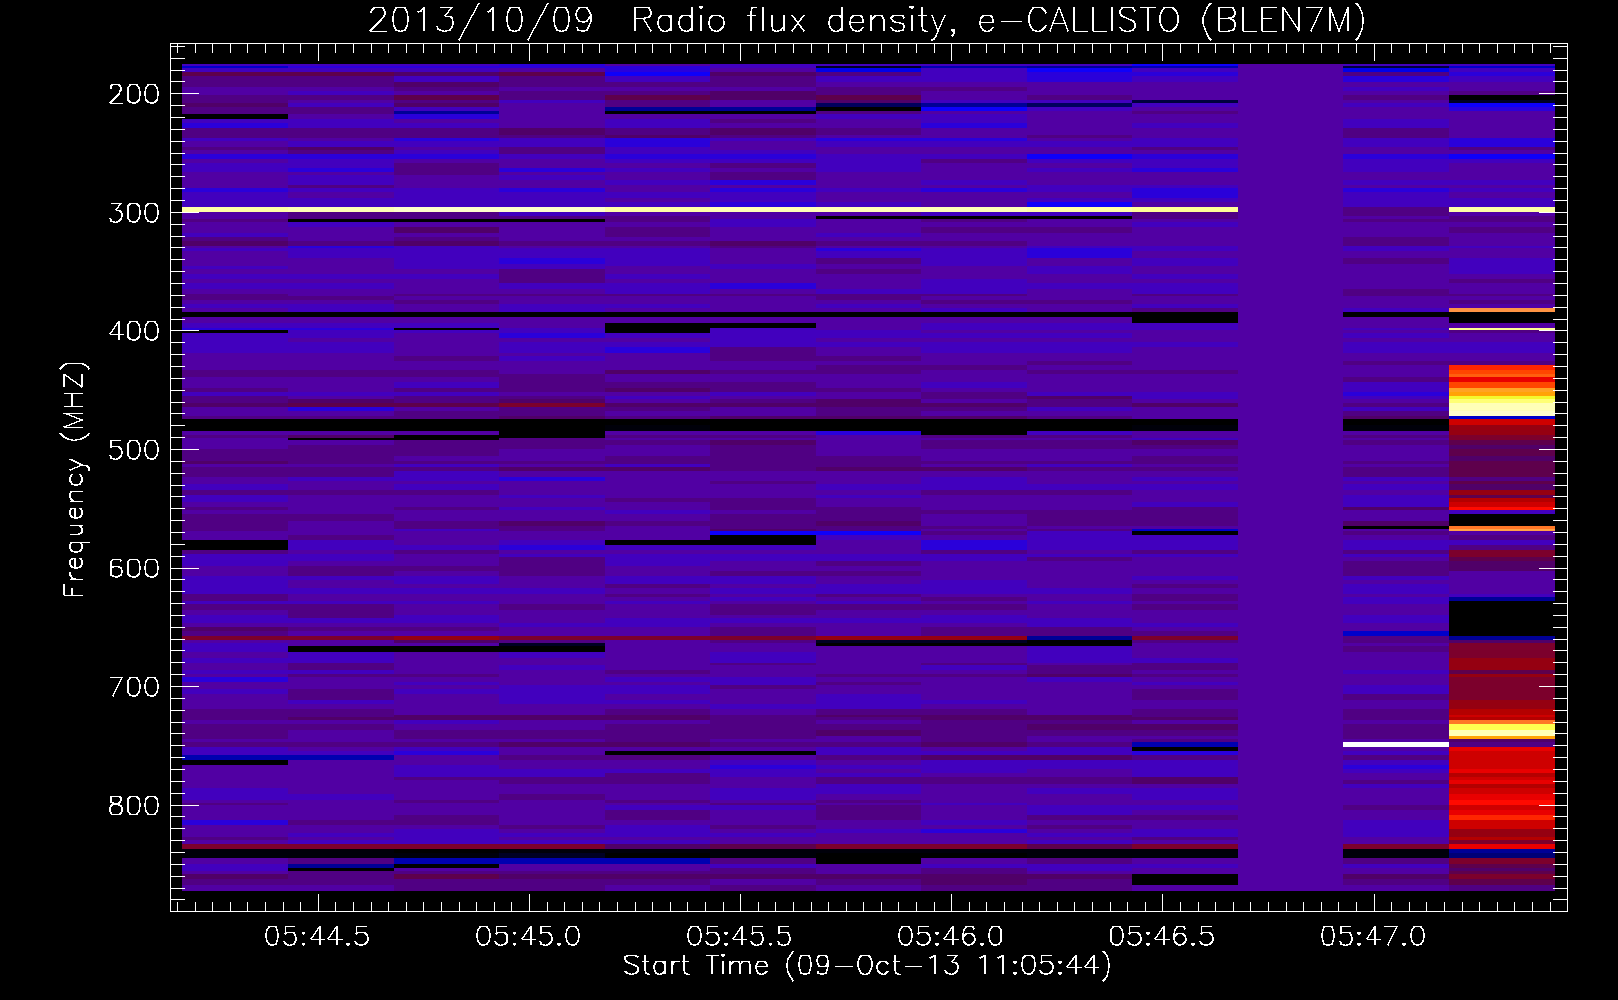This screenshot has height=1000, width=1618.
Task: Click the bright yellow burst near 470 MHz
Action: pyautogui.click(x=1502, y=405)
